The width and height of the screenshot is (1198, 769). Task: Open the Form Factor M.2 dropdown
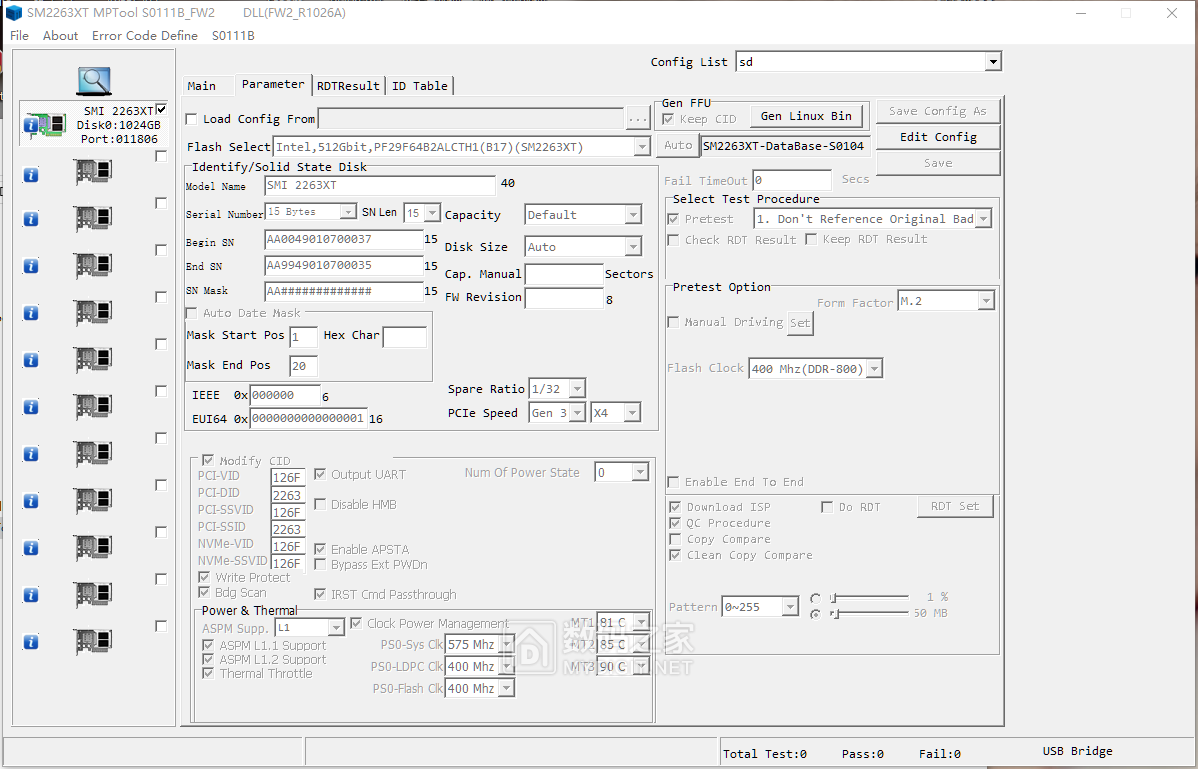[x=986, y=301]
